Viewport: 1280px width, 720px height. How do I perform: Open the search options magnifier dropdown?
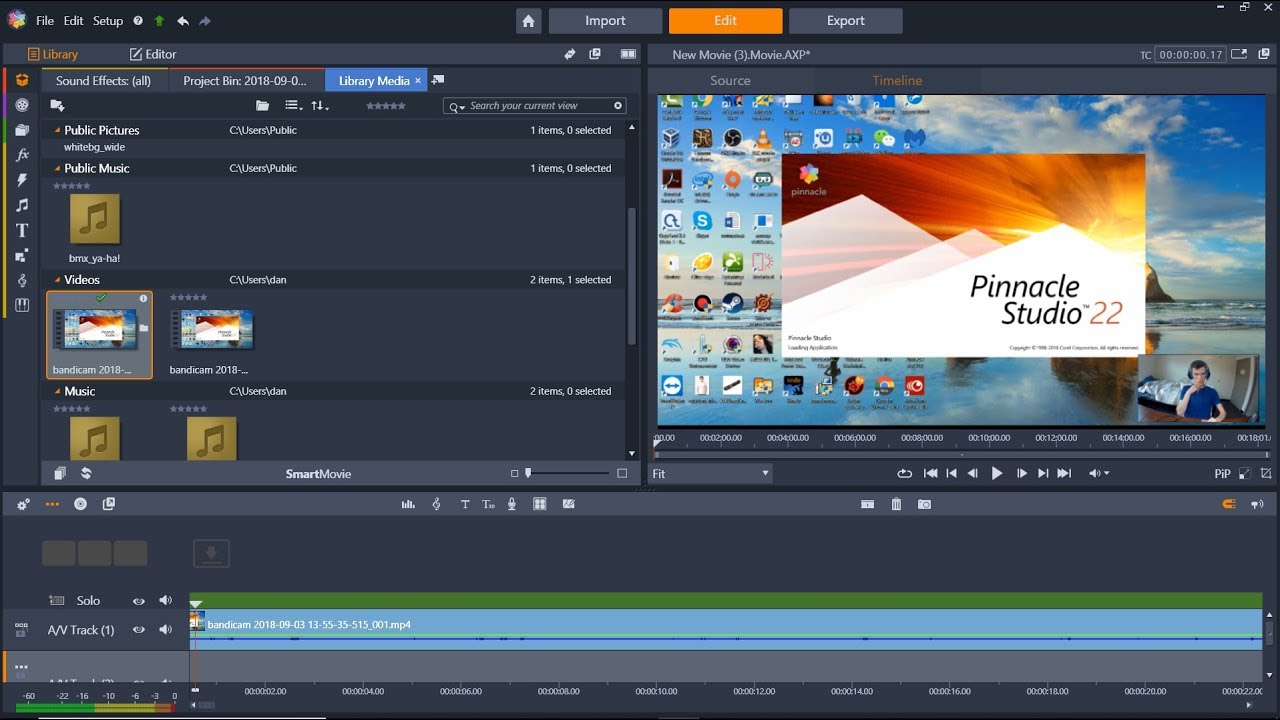(456, 106)
